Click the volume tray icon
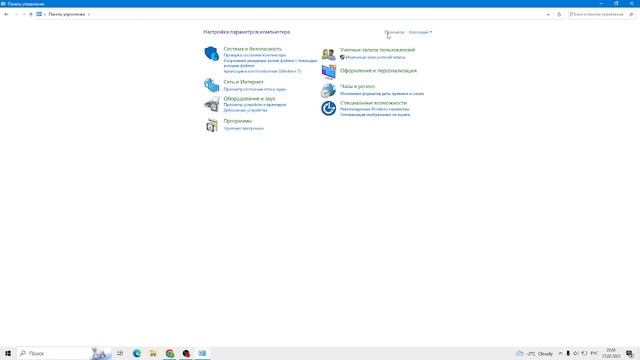Image resolution: width=640 pixels, height=360 pixels. [576, 353]
